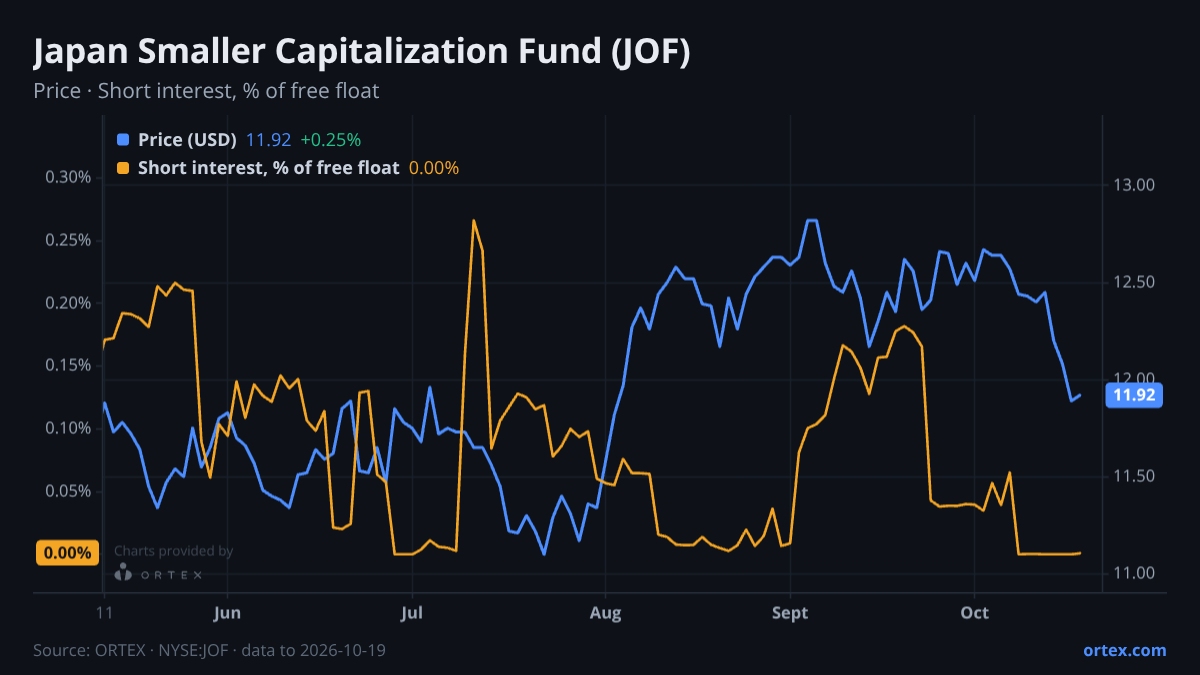Image resolution: width=1200 pixels, height=675 pixels.
Task: Click the 12.50 right axis label
Action: 1133,282
